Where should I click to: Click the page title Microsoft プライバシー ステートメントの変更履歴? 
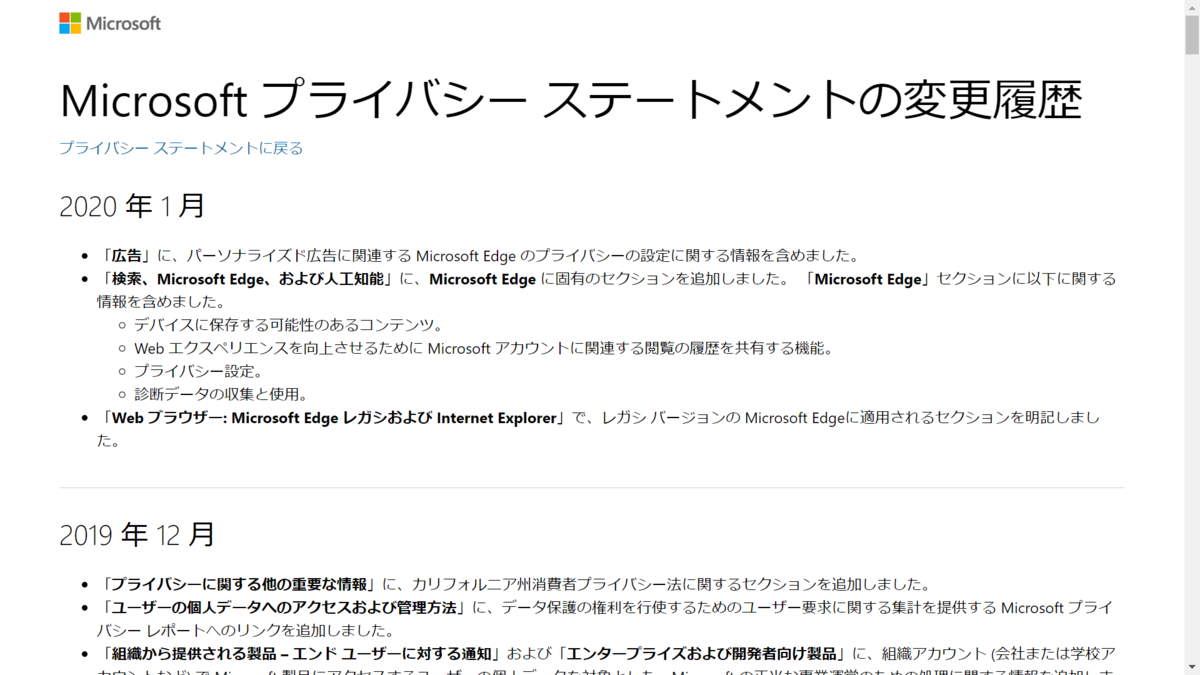click(x=571, y=99)
